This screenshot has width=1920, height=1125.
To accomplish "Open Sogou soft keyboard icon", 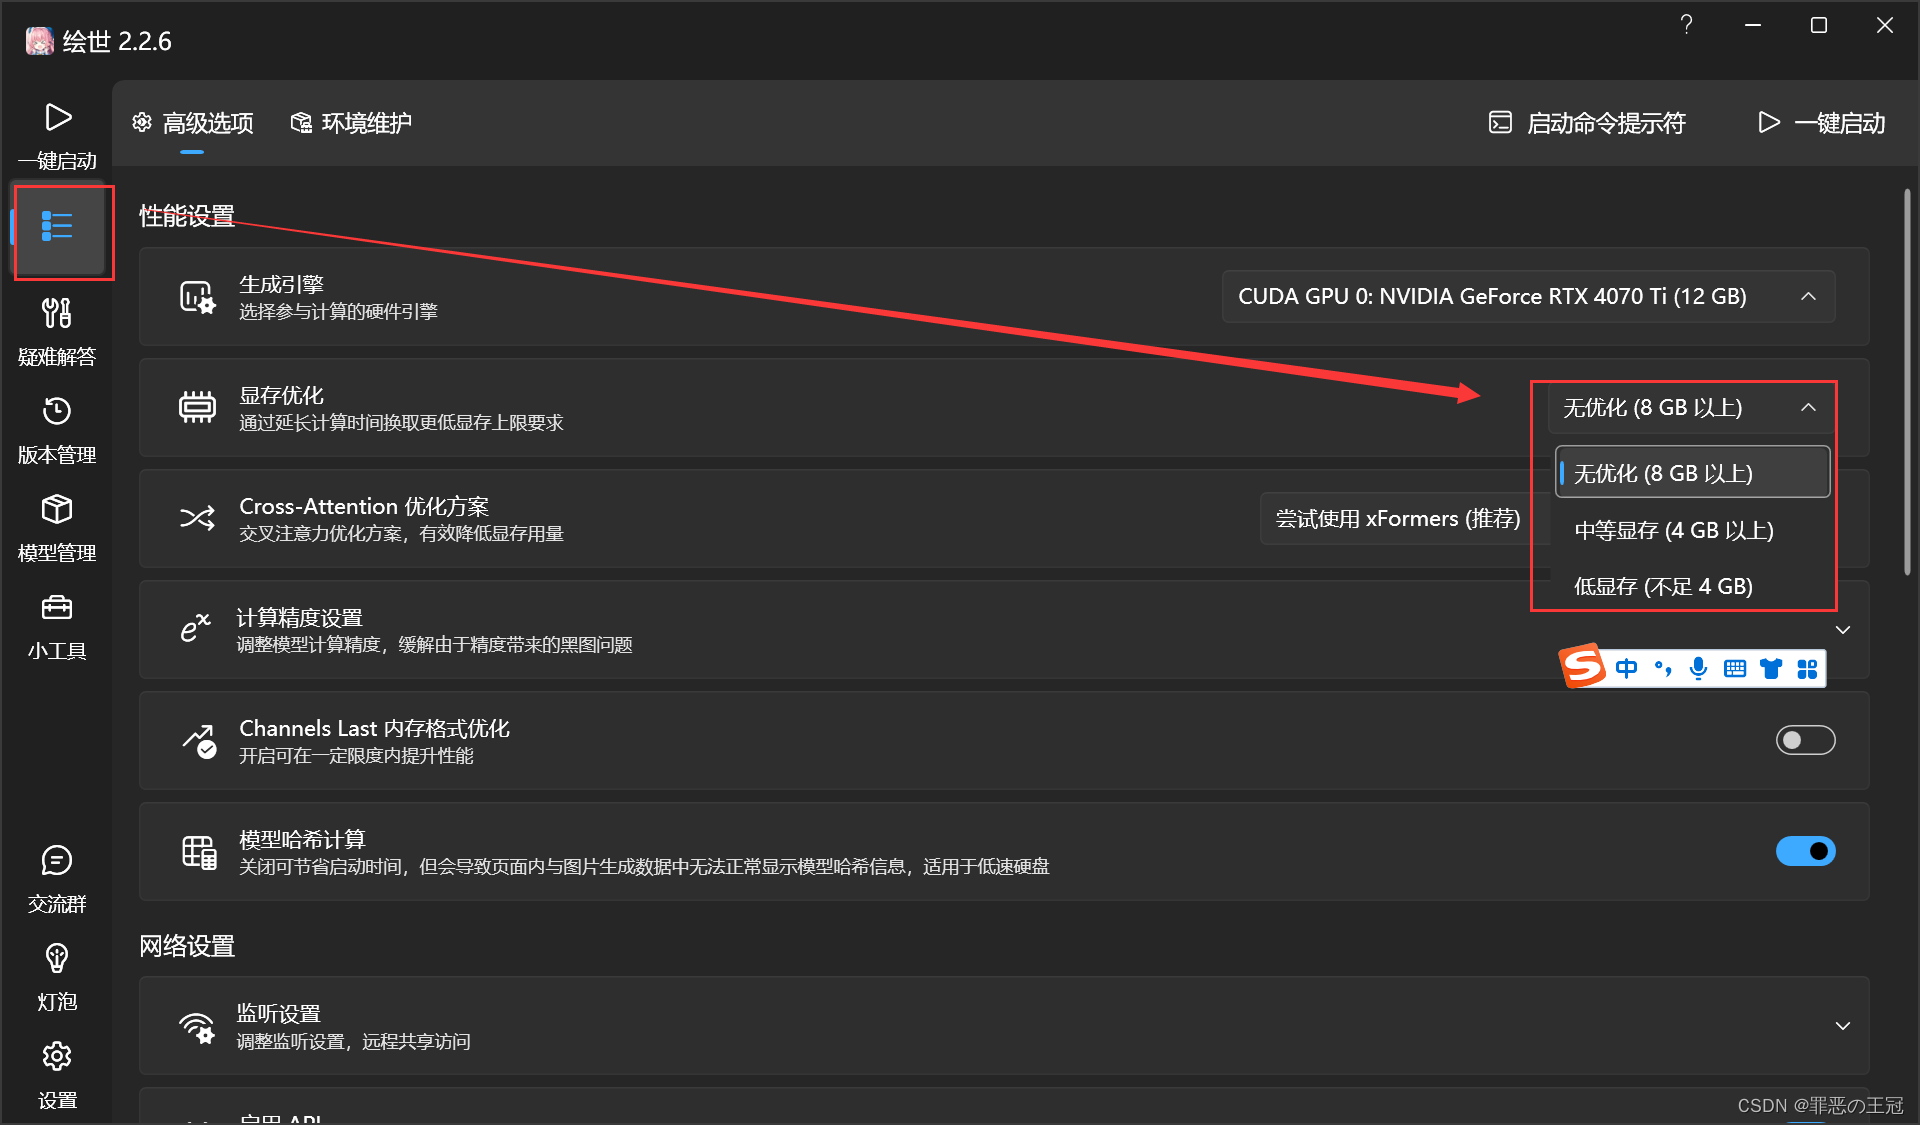I will (1735, 669).
